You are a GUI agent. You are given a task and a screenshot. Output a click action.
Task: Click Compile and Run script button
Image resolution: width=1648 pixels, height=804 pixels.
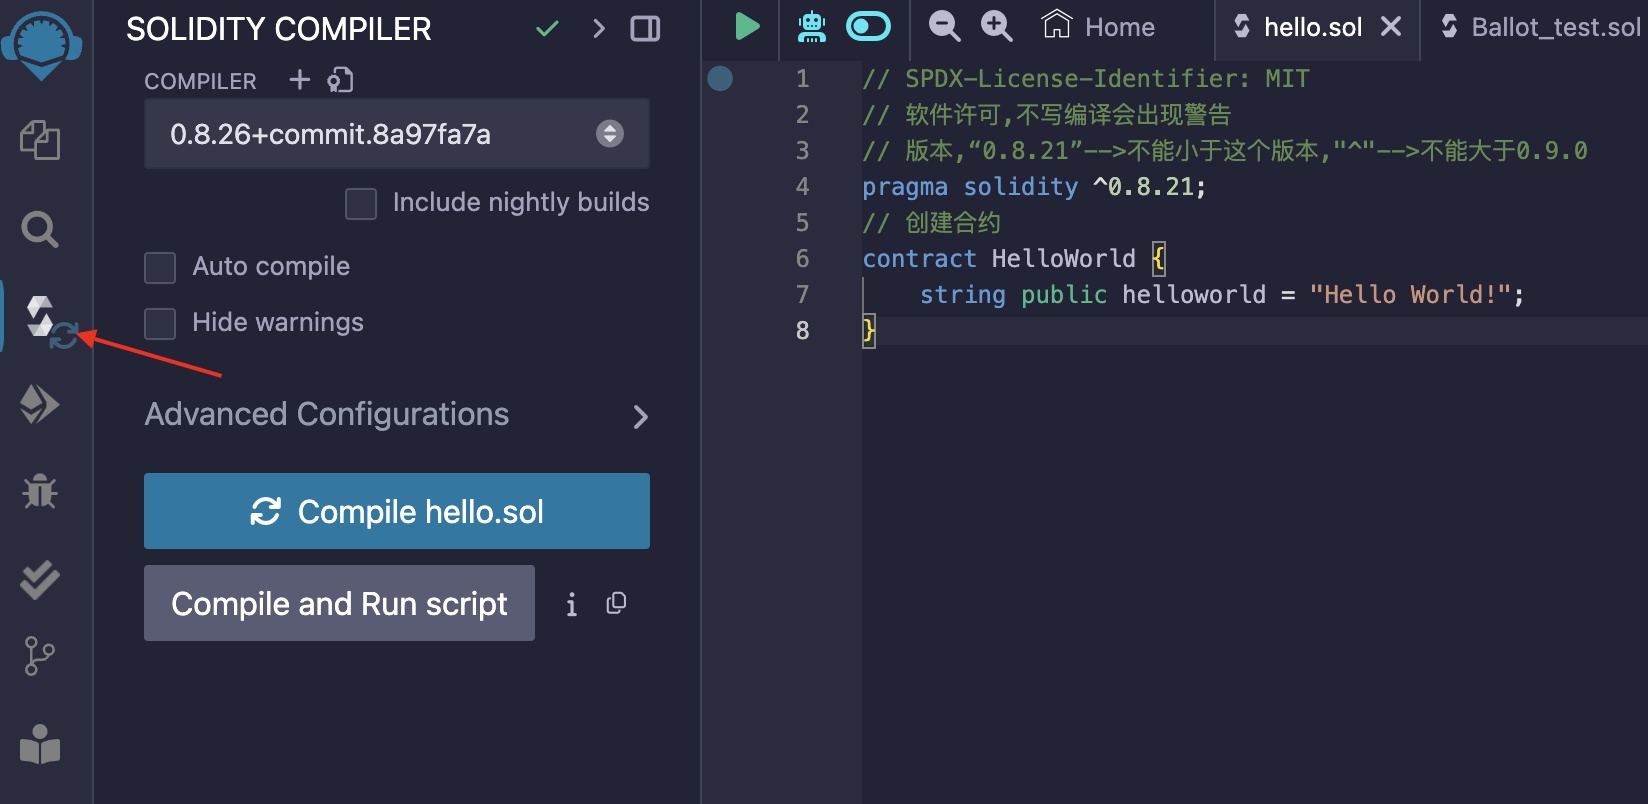point(339,603)
